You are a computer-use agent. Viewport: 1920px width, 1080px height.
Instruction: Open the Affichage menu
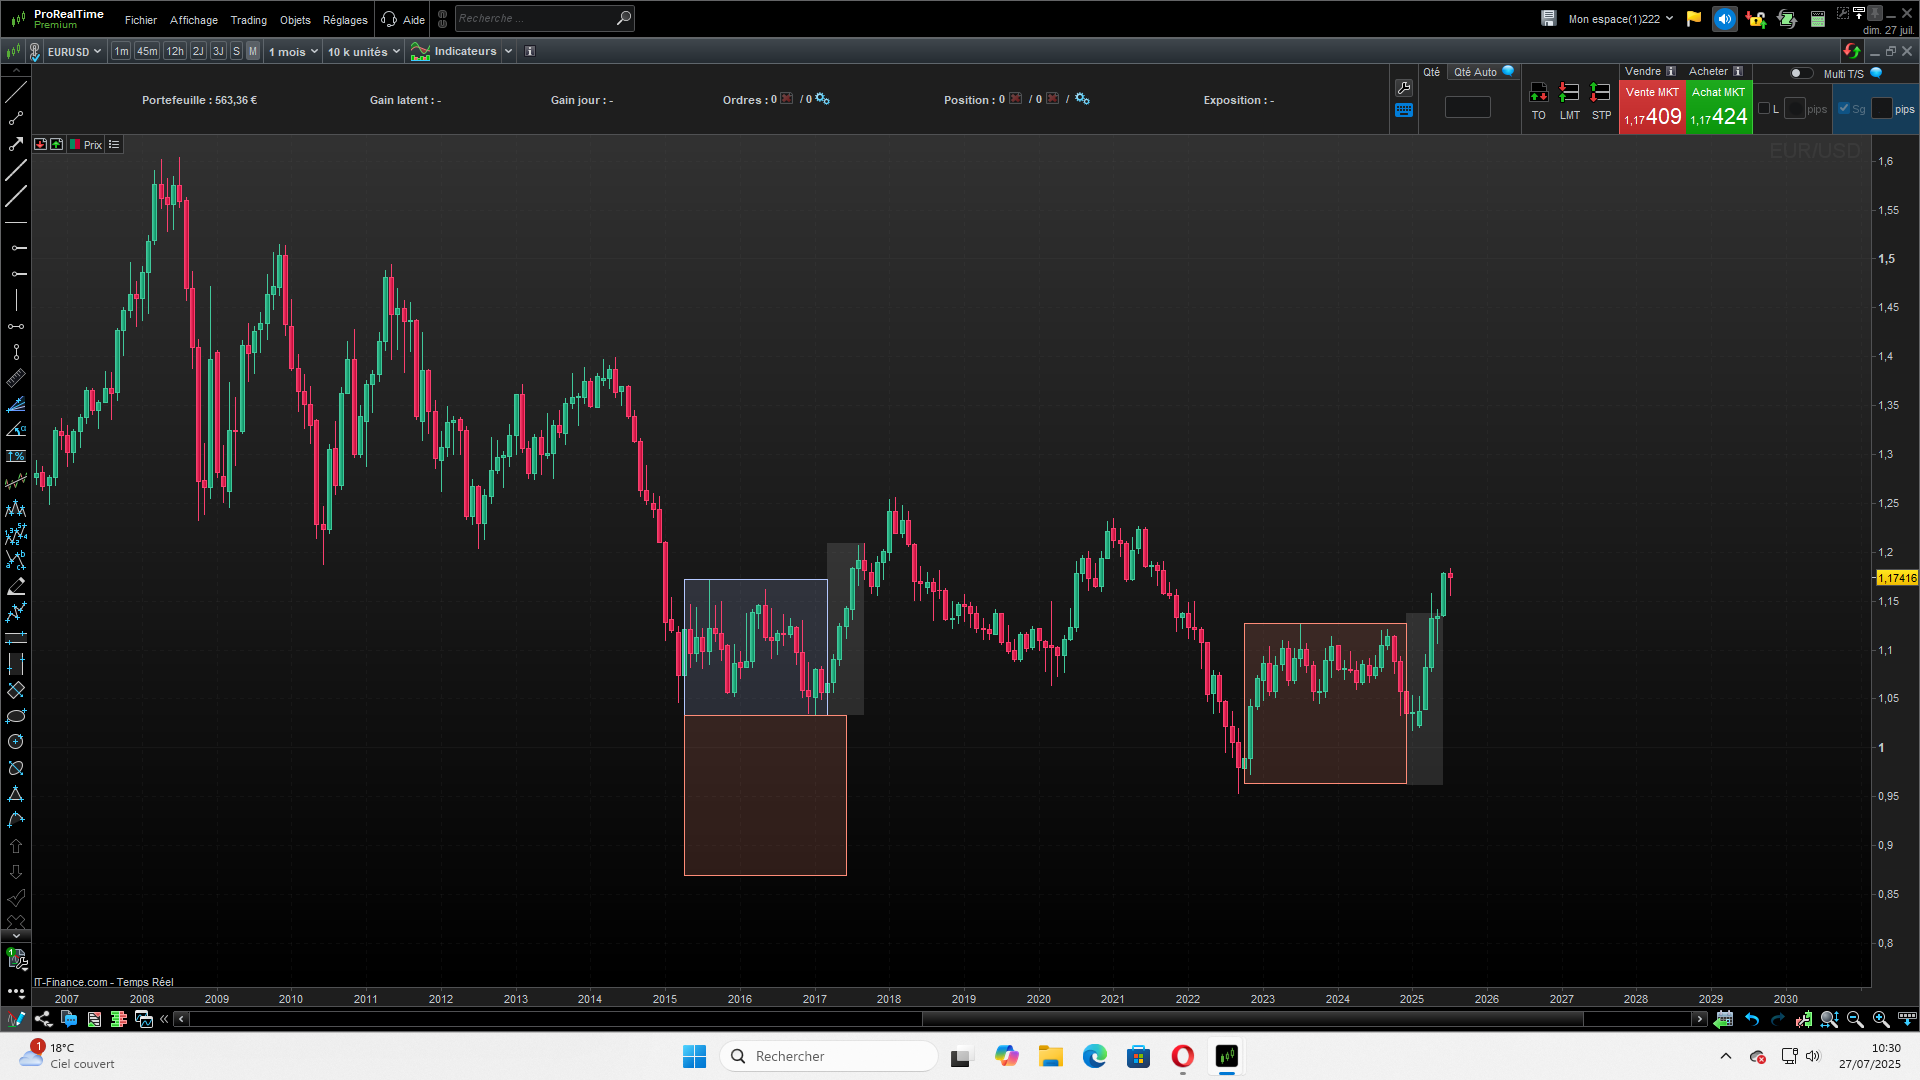(x=194, y=20)
